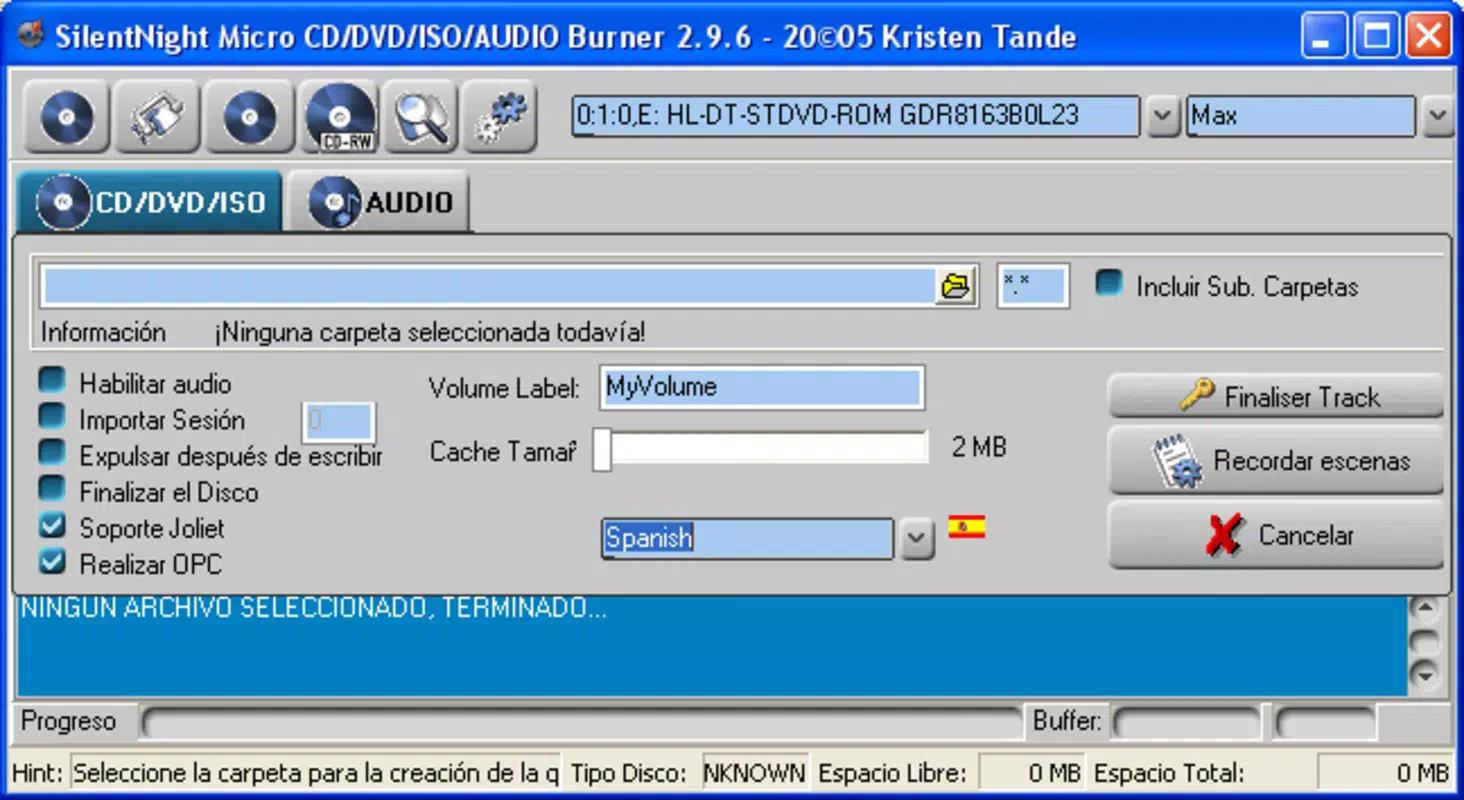Click the disc icon left of the clamp icon
1464x800 pixels.
point(67,117)
